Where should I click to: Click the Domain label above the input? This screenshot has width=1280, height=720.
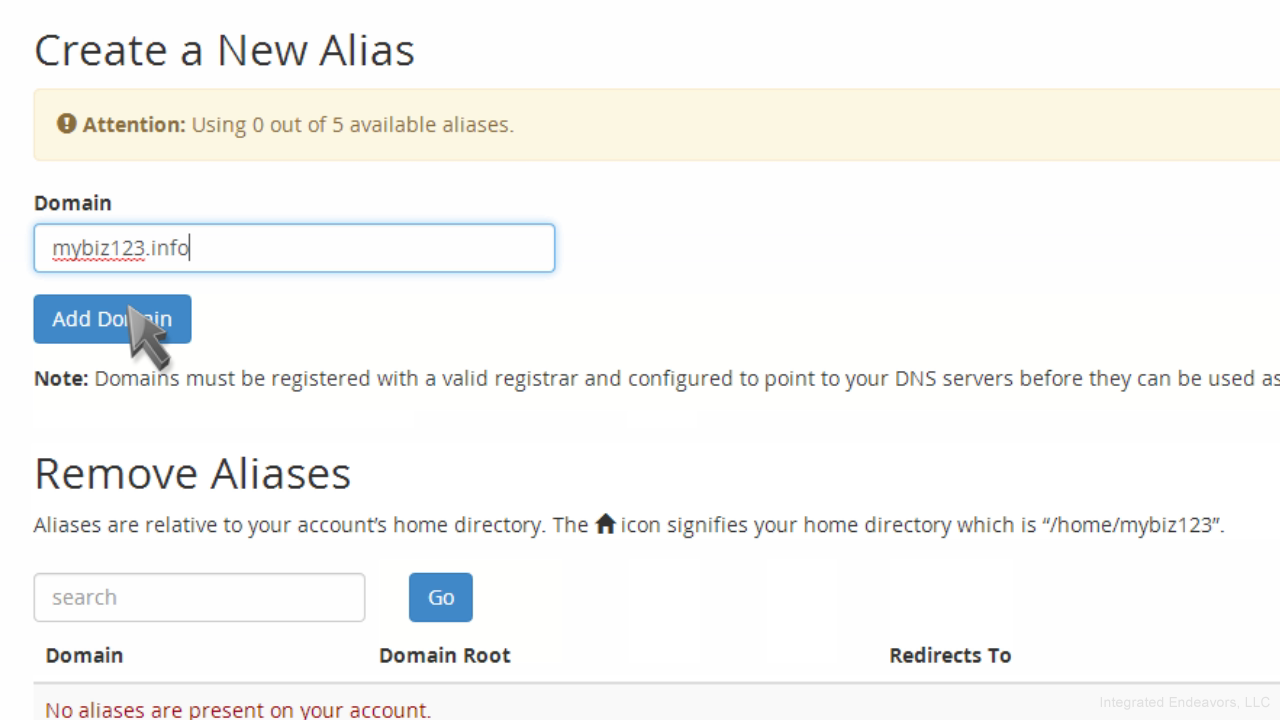73,203
